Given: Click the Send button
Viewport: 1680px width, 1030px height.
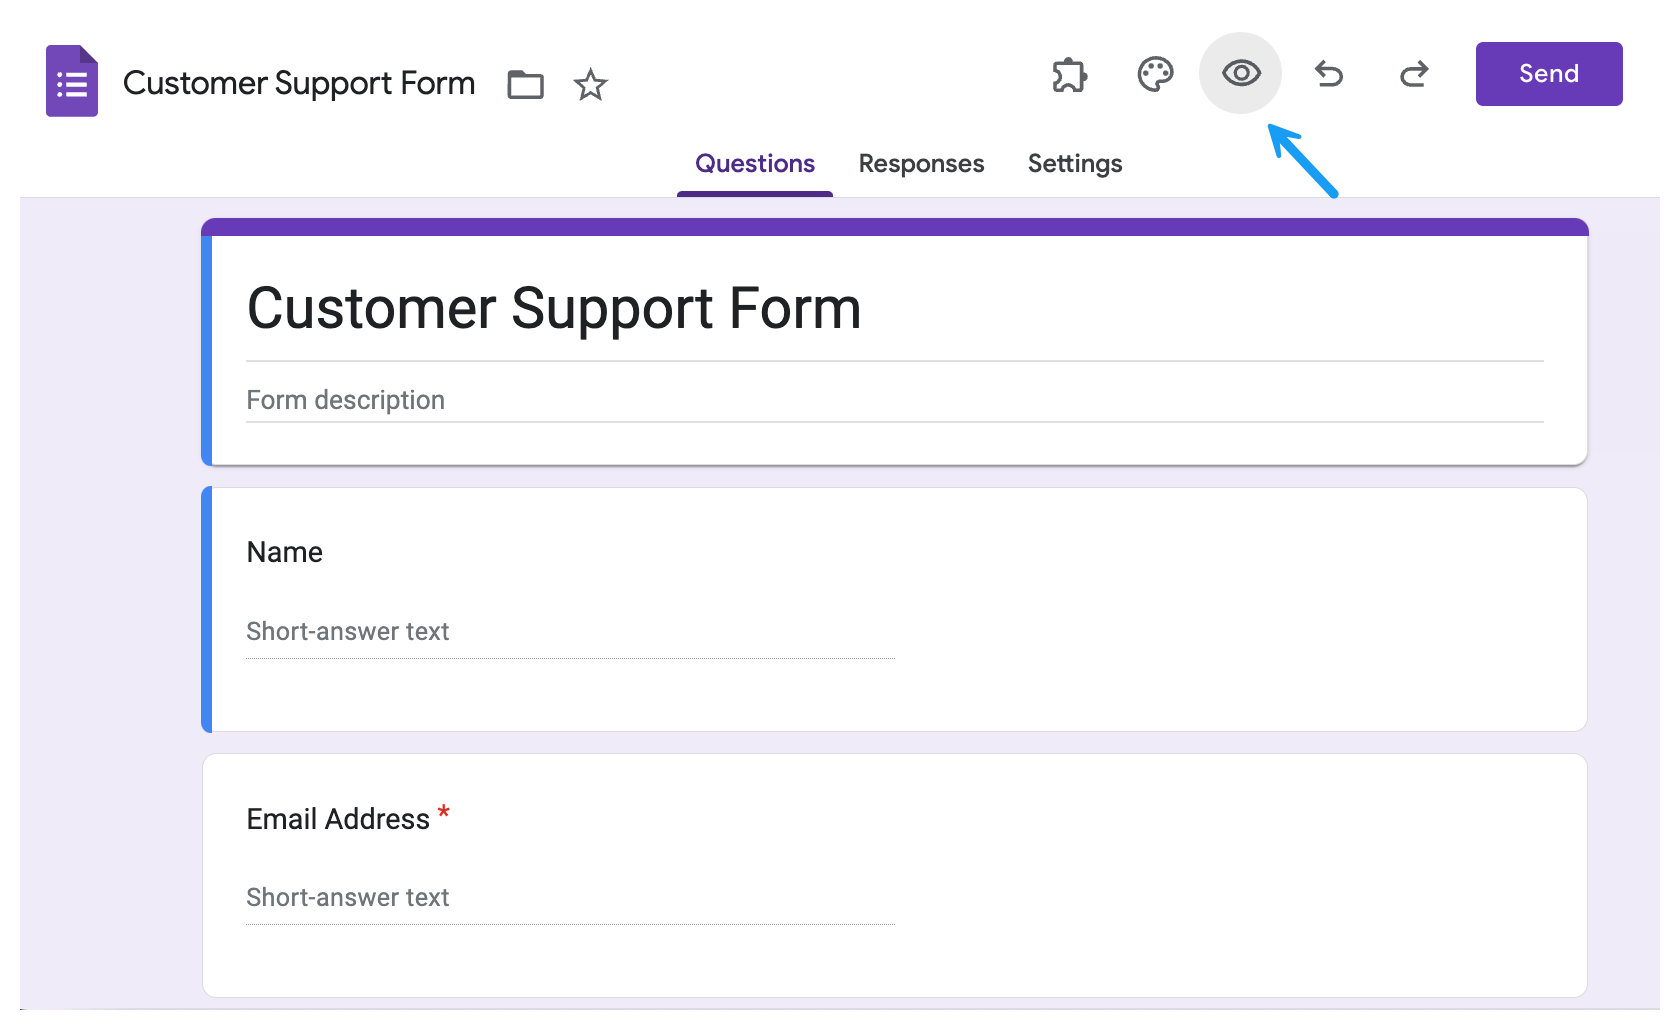Looking at the screenshot, I should pyautogui.click(x=1548, y=73).
